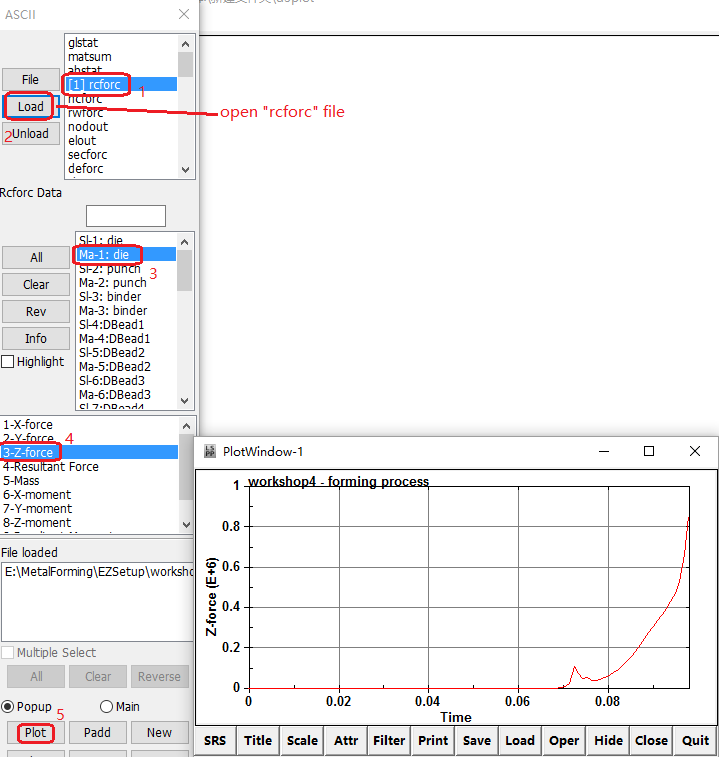
Task: Choose 4-Resultant Force from component list
Action: pos(50,467)
